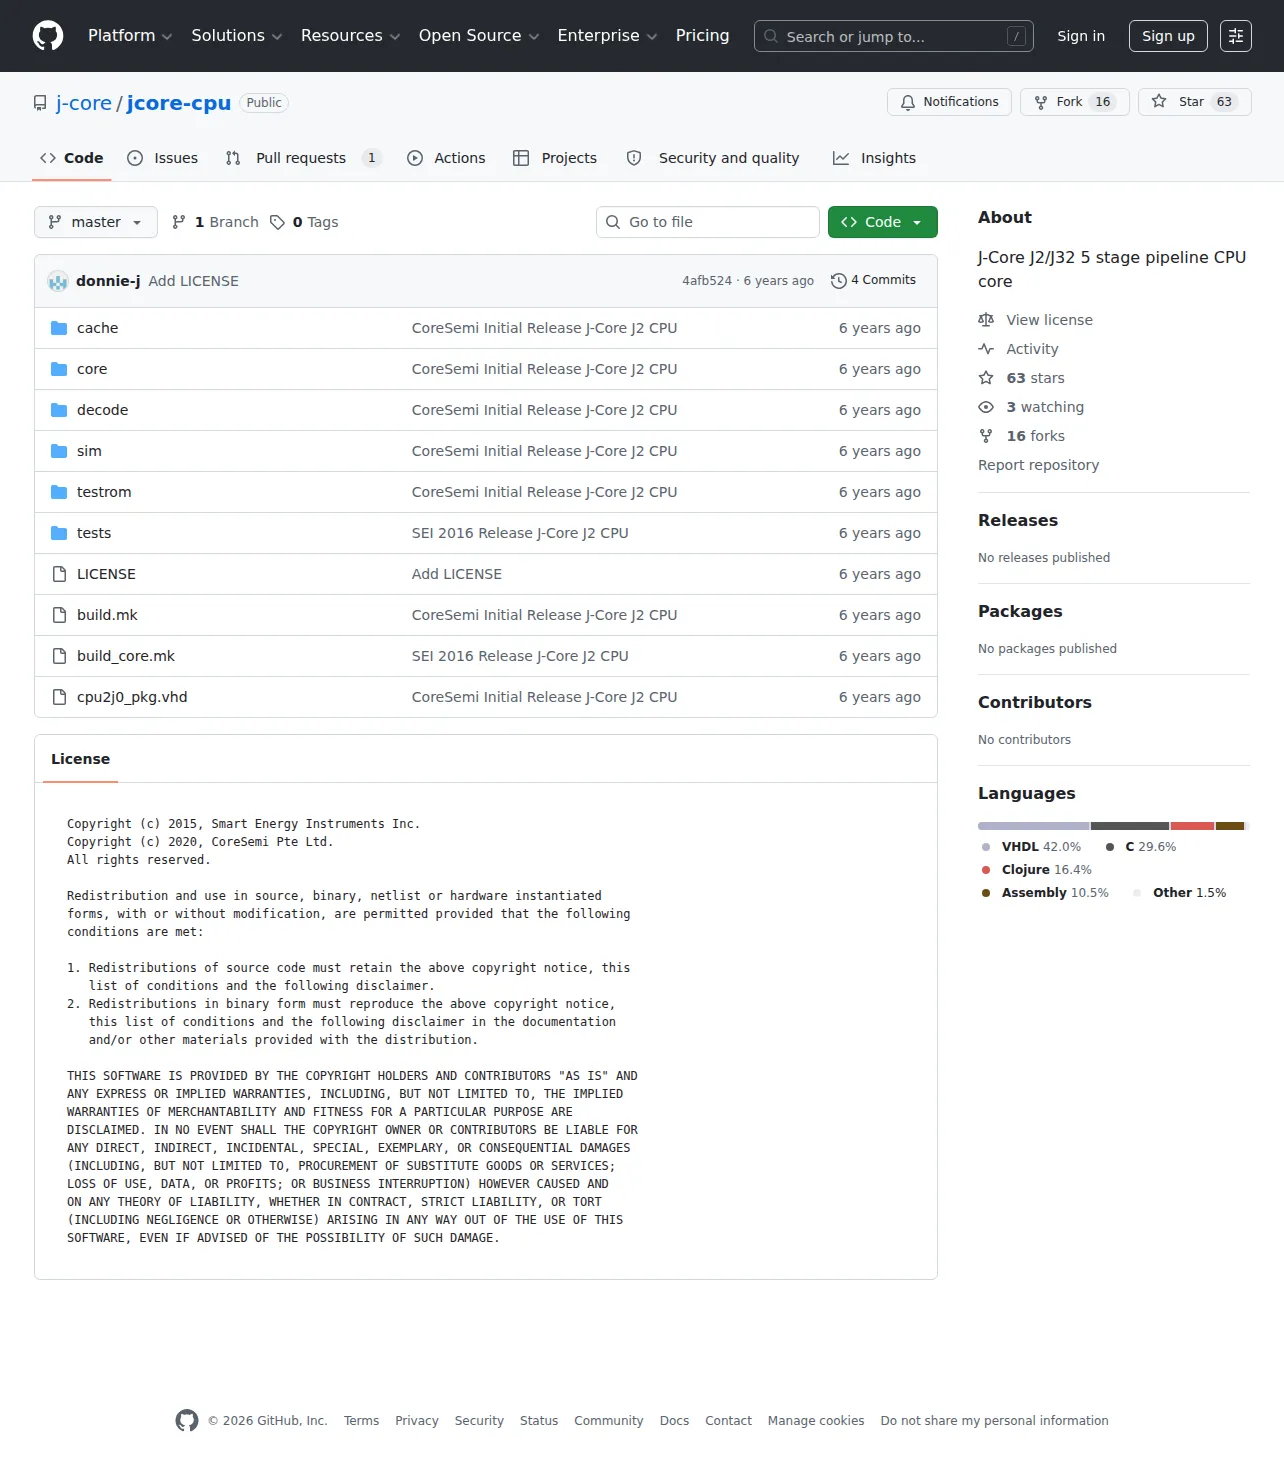Screen dimensions: 1284x1474
Task: Open Security and quality tab
Action: [x=714, y=158]
